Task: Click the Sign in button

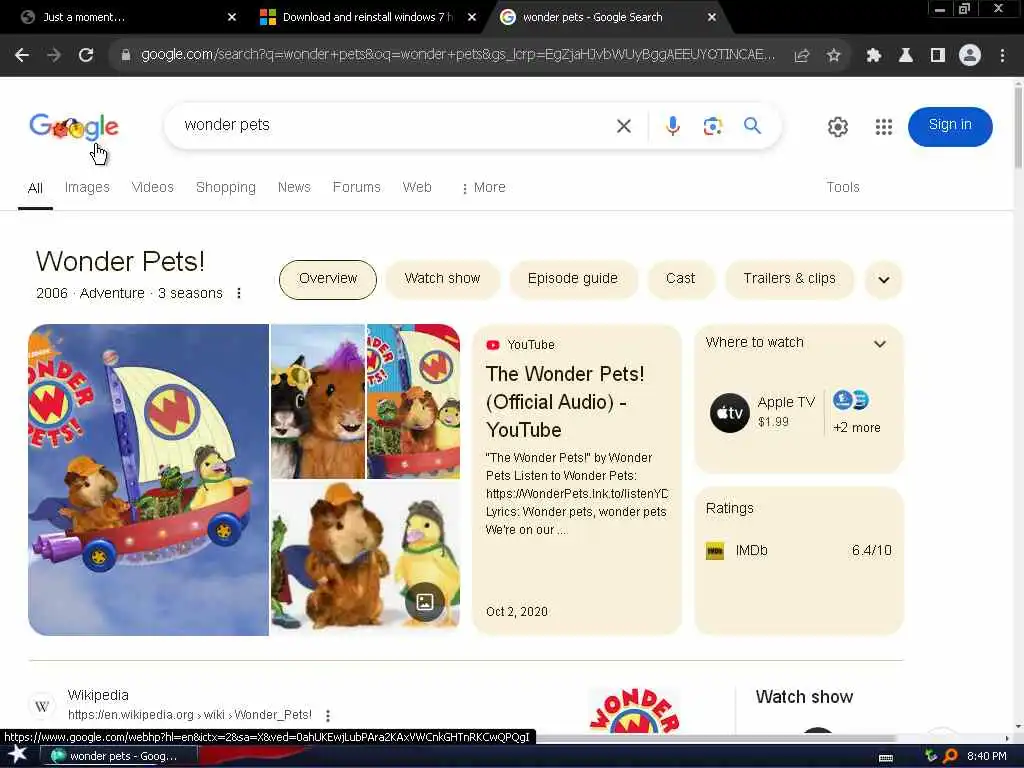Action: [950, 126]
